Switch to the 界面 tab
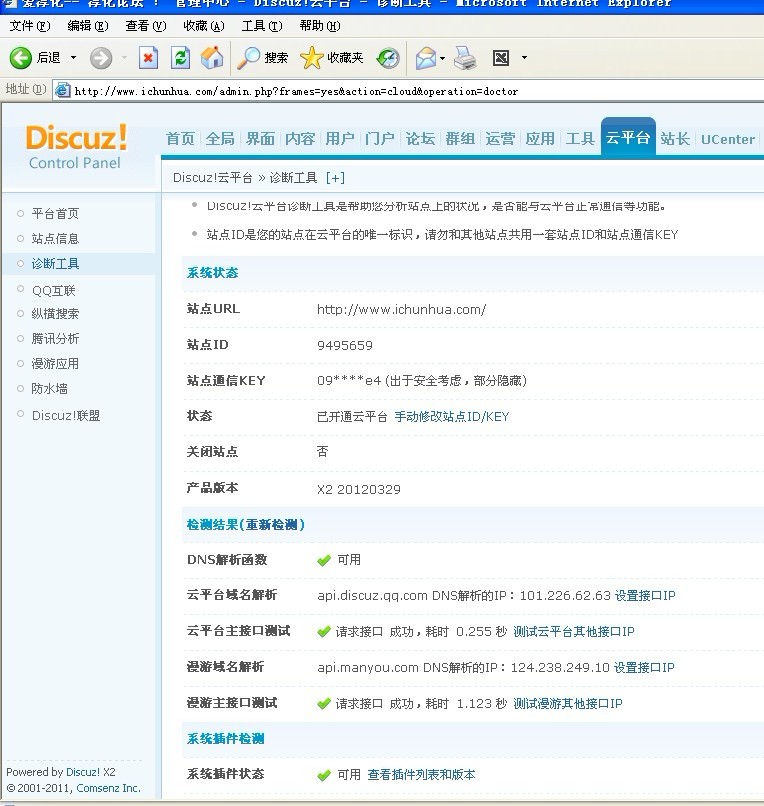The image size is (764, 806). coord(260,138)
